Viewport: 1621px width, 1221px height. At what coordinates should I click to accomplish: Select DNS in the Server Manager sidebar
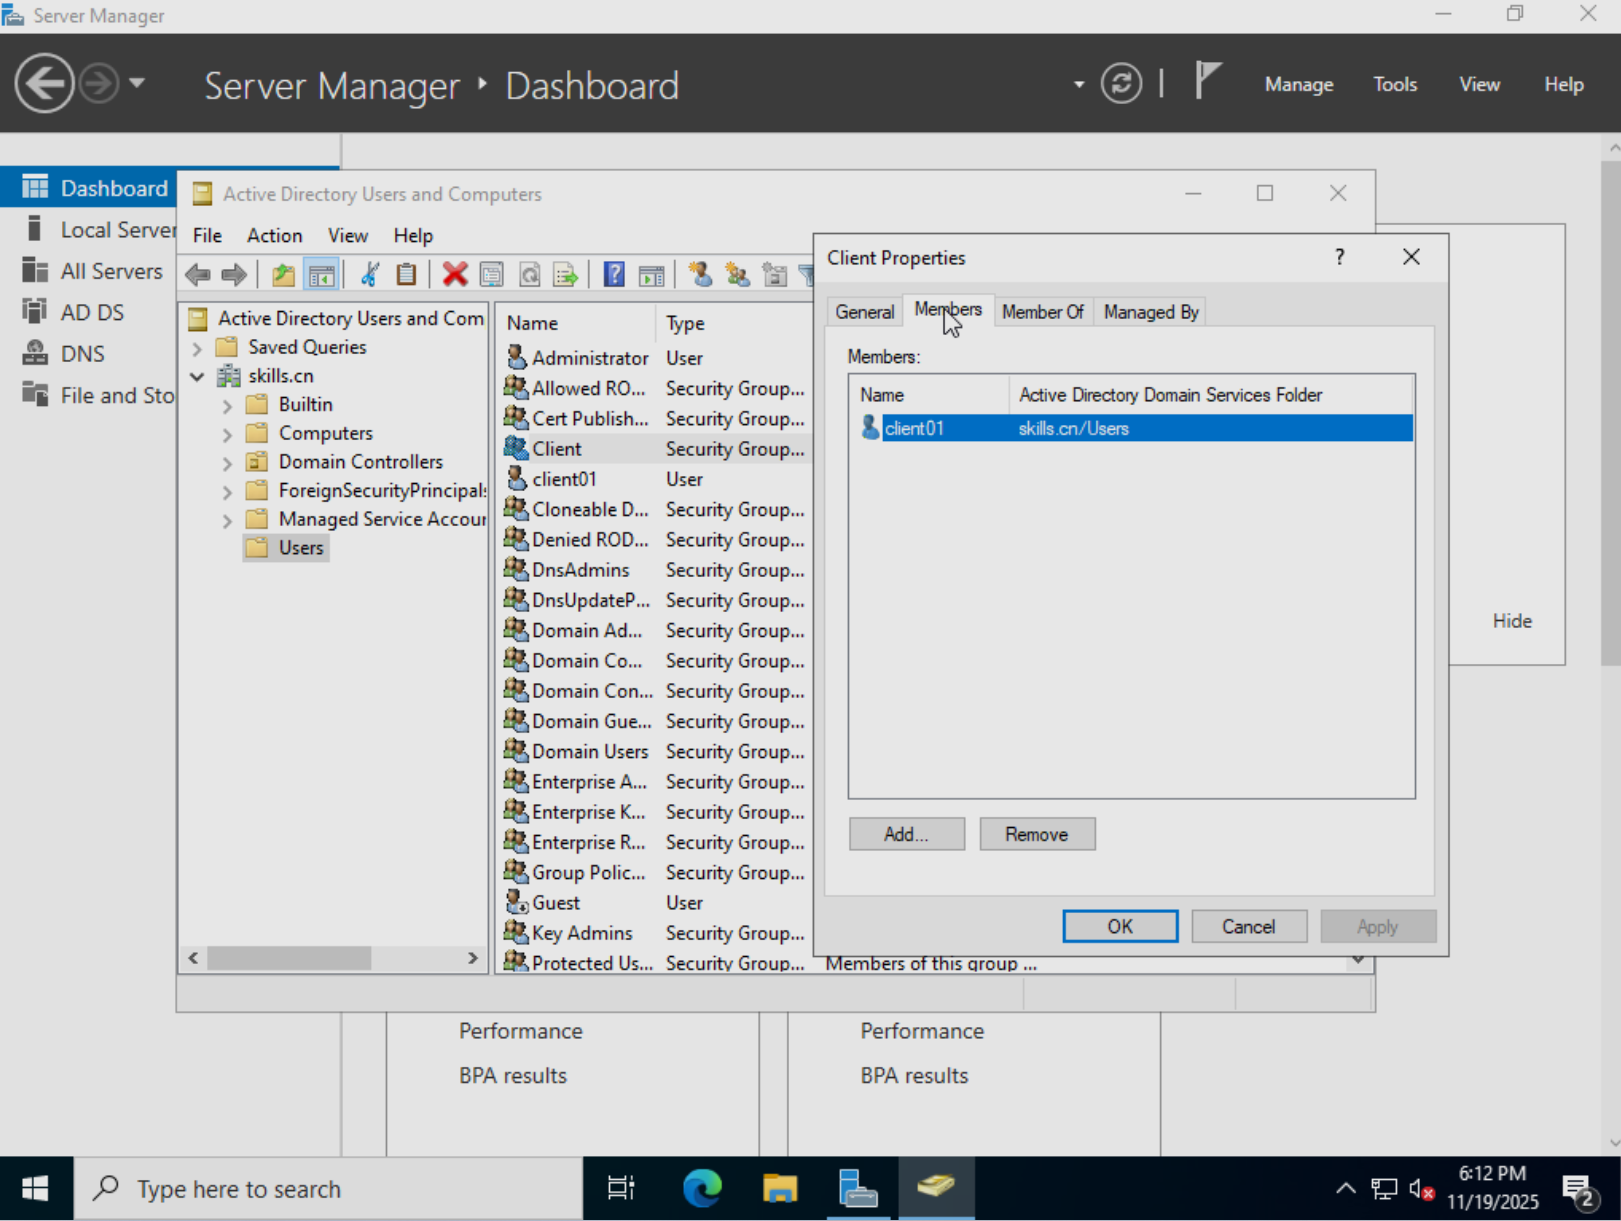click(82, 354)
